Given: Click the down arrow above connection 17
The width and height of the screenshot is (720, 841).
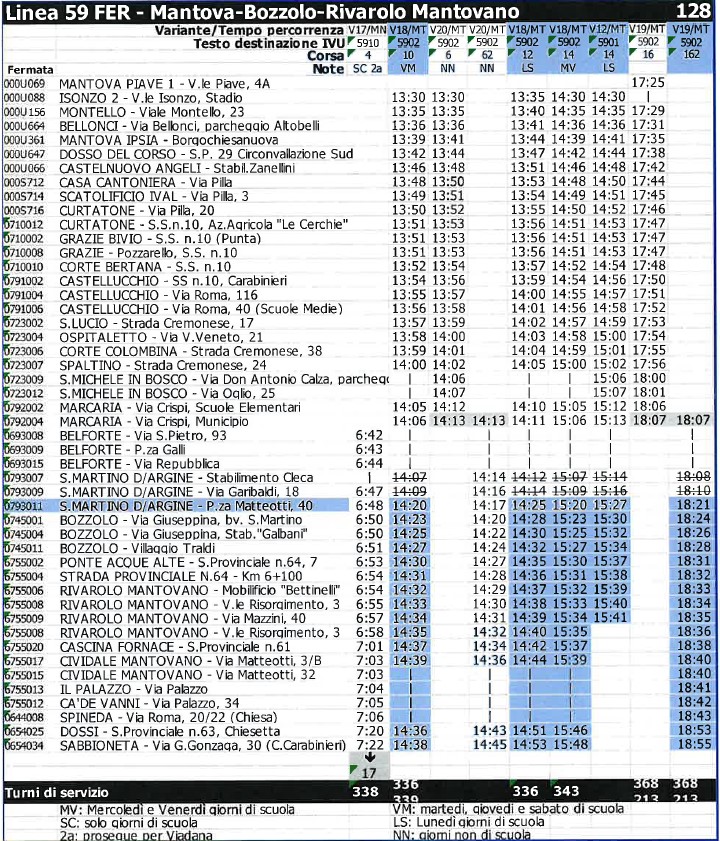Looking at the screenshot, I should click(x=369, y=756).
